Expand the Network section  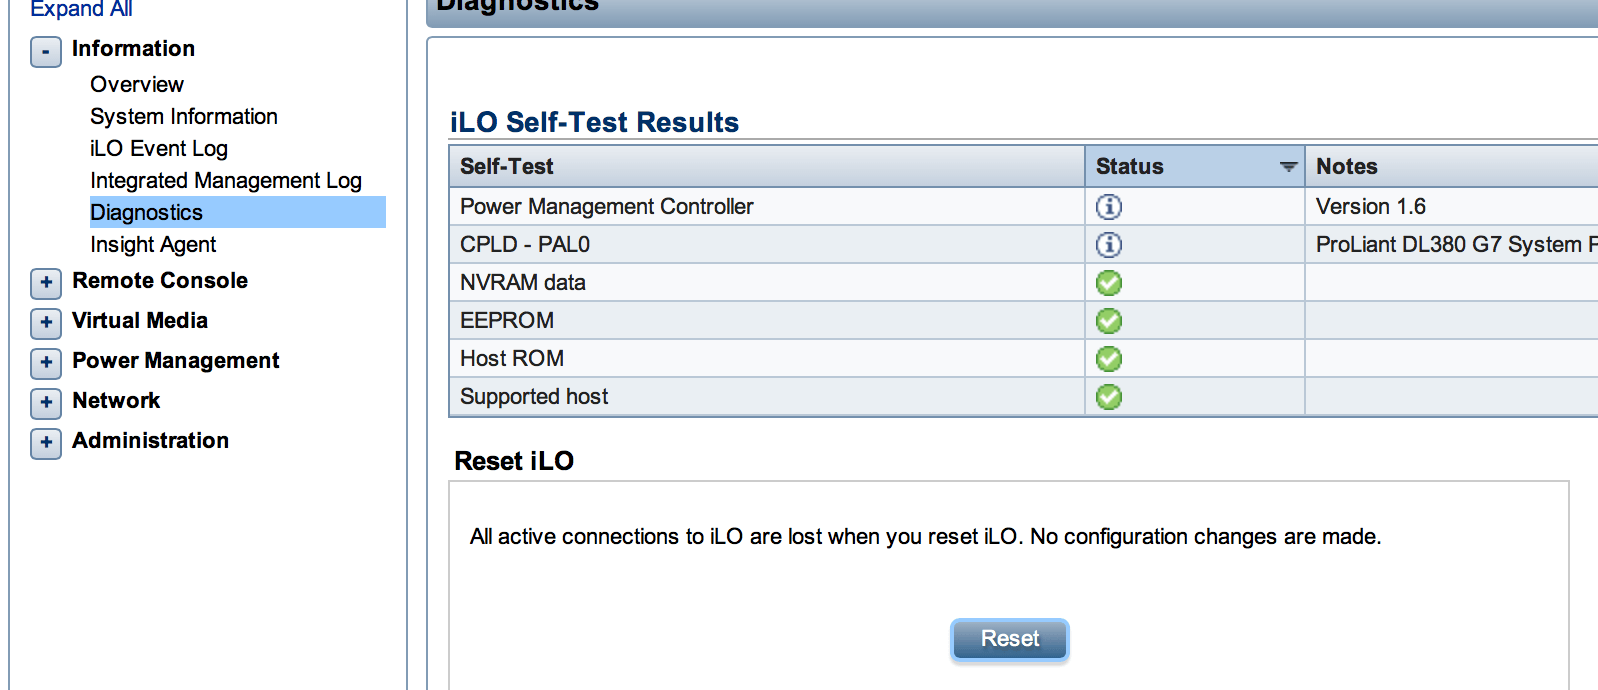[46, 403]
